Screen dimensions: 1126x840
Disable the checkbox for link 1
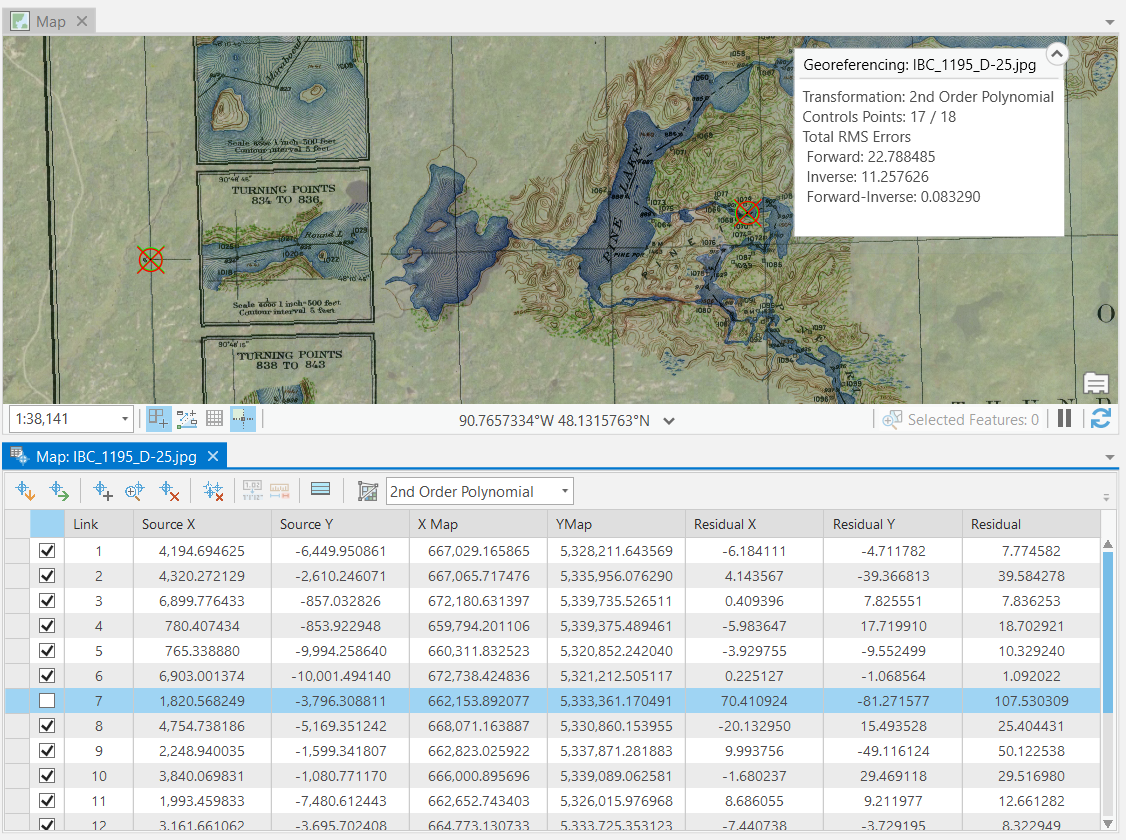tap(45, 551)
